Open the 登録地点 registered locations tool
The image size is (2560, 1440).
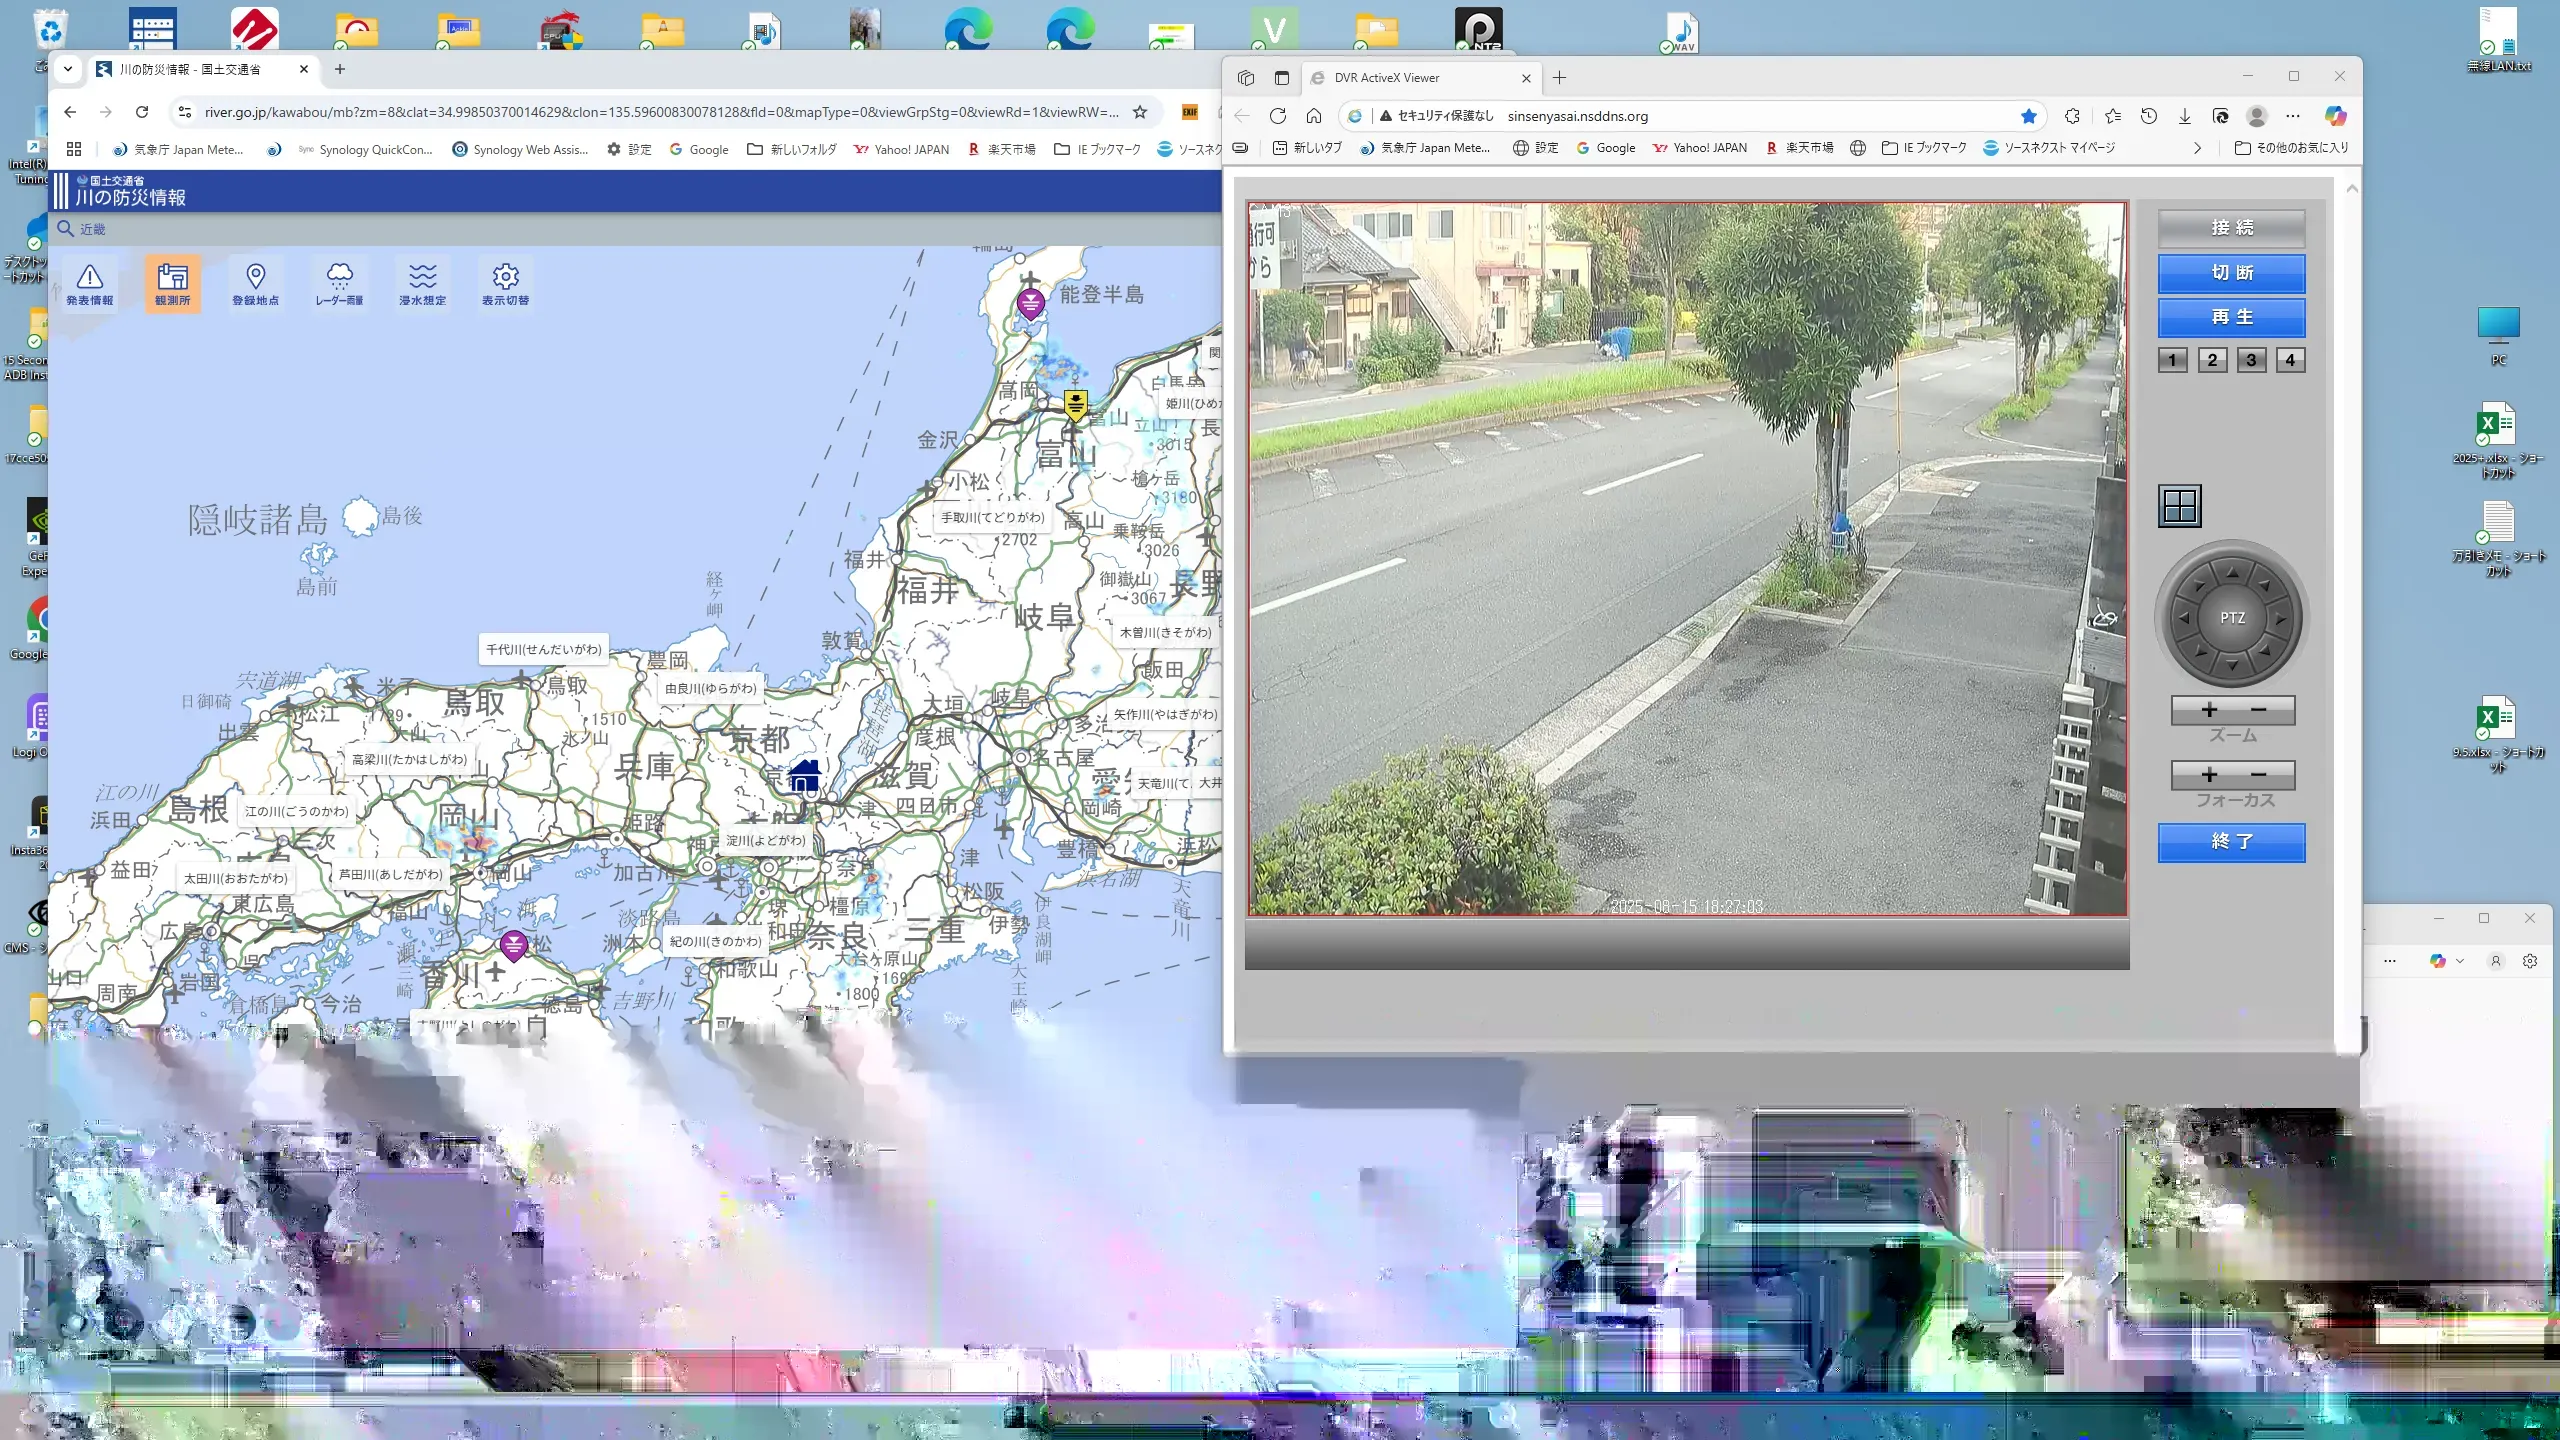(x=256, y=284)
